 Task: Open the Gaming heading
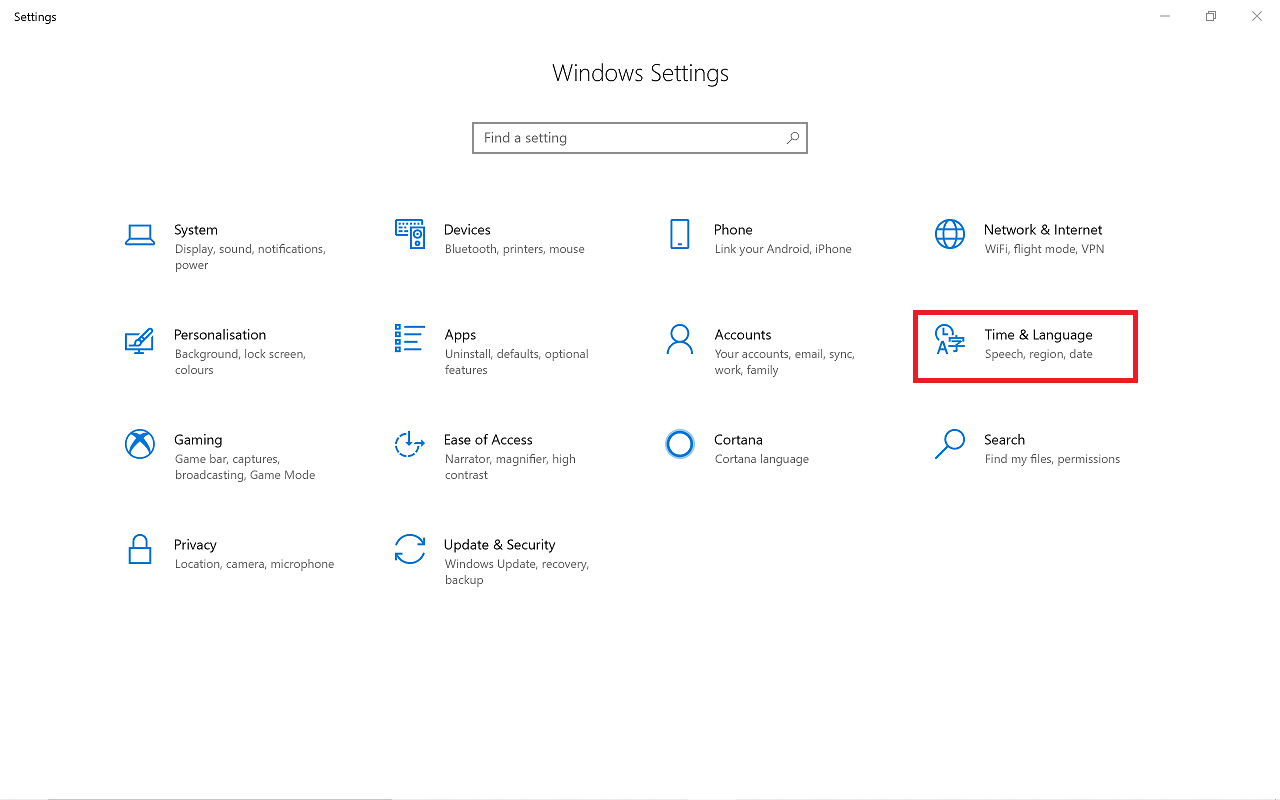(x=198, y=440)
